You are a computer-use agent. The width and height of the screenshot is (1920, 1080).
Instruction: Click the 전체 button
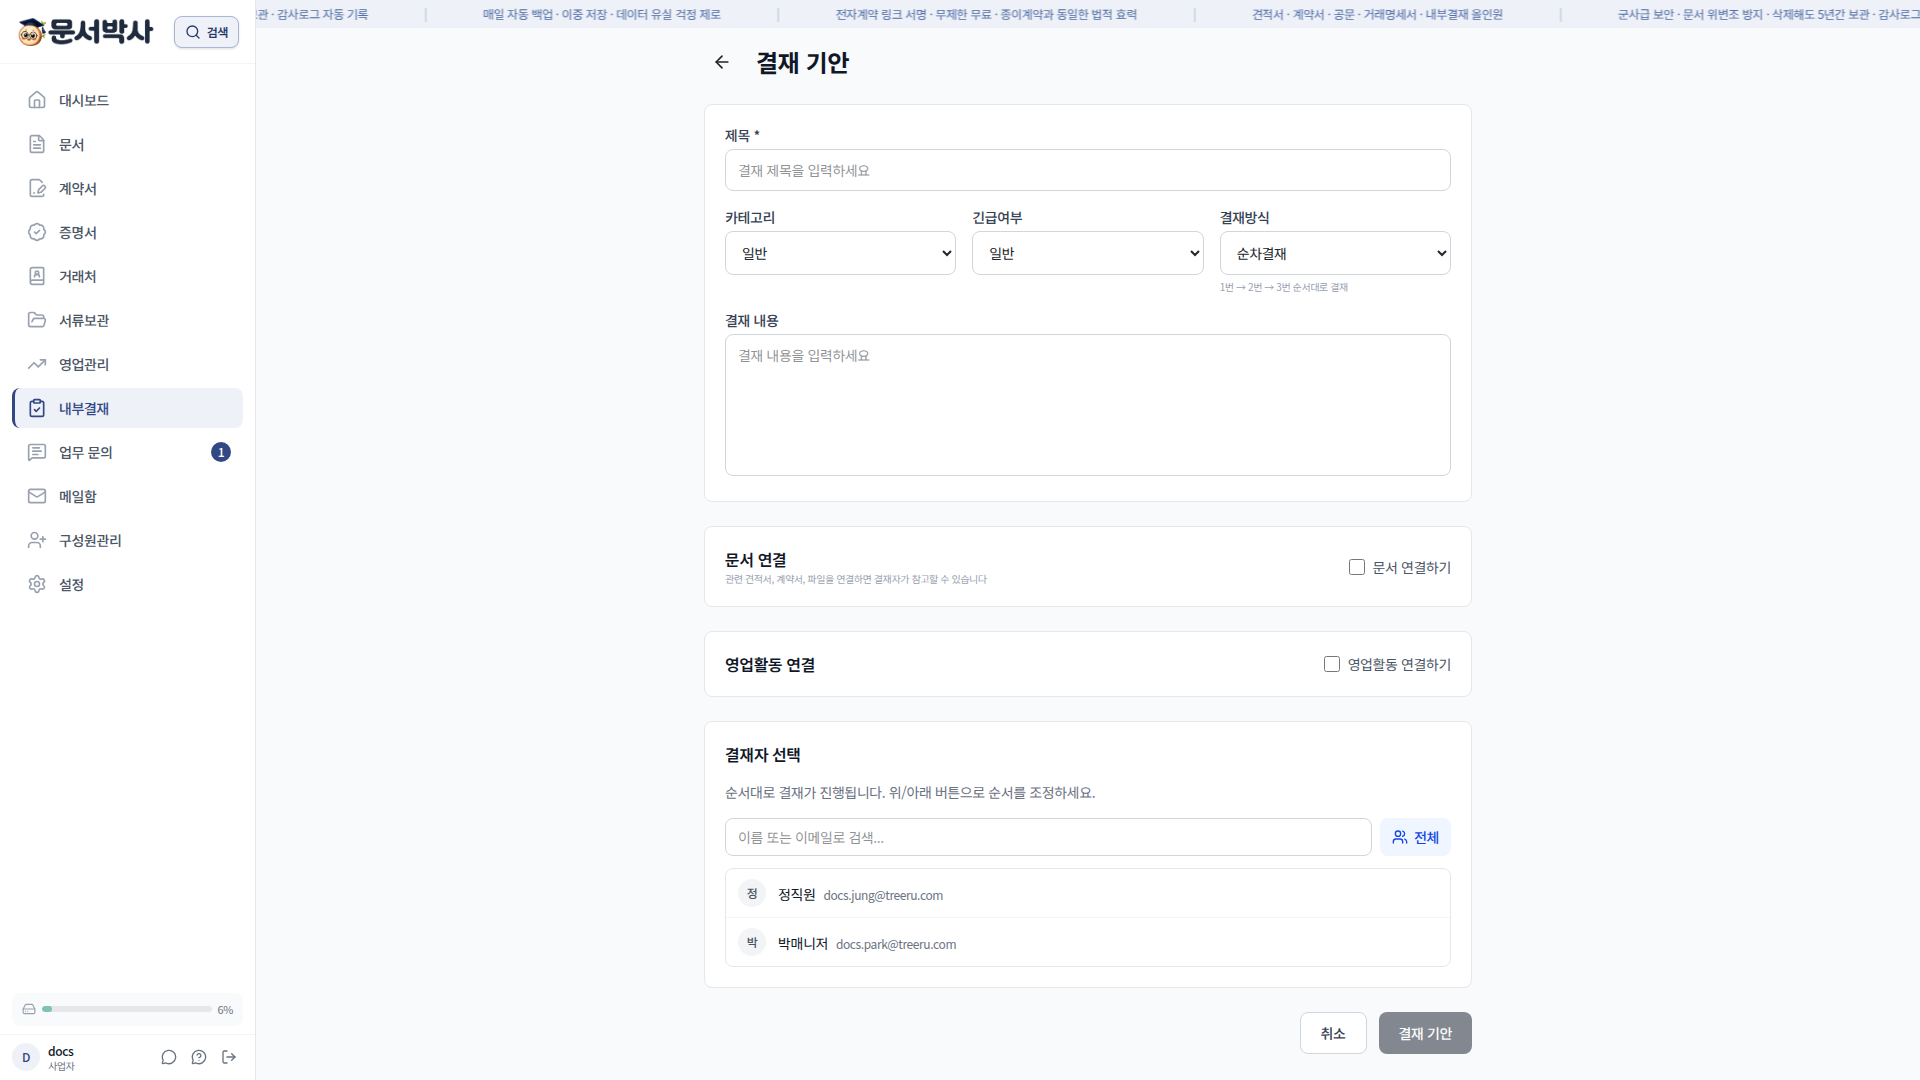pos(1415,837)
